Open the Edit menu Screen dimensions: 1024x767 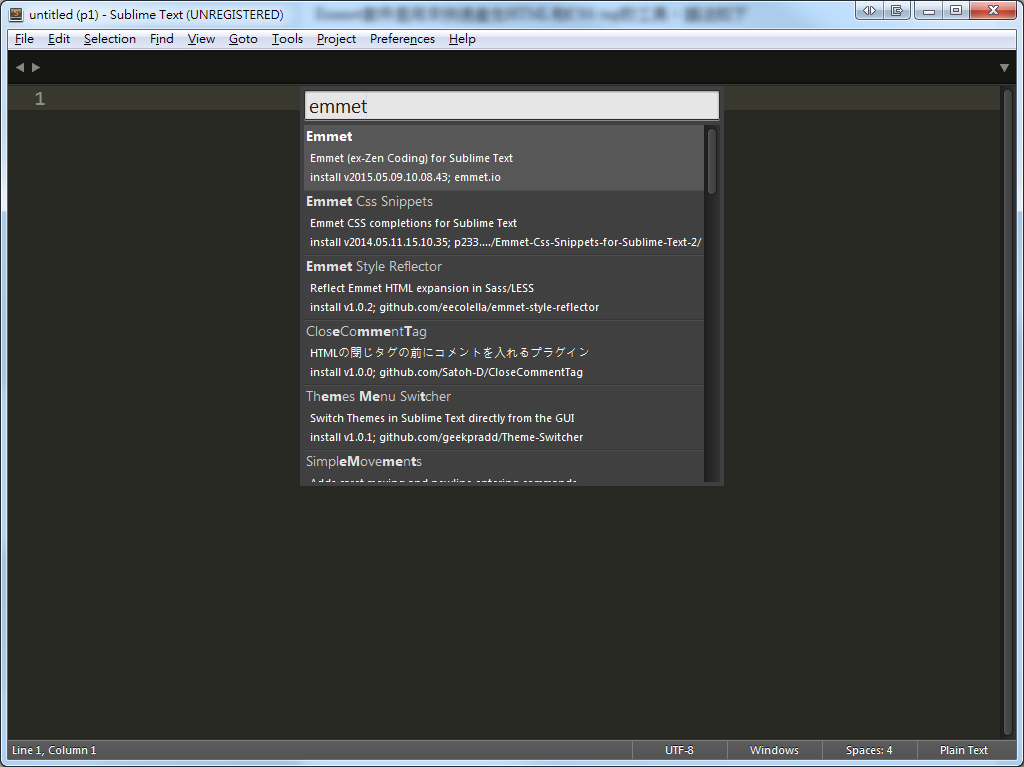point(59,39)
